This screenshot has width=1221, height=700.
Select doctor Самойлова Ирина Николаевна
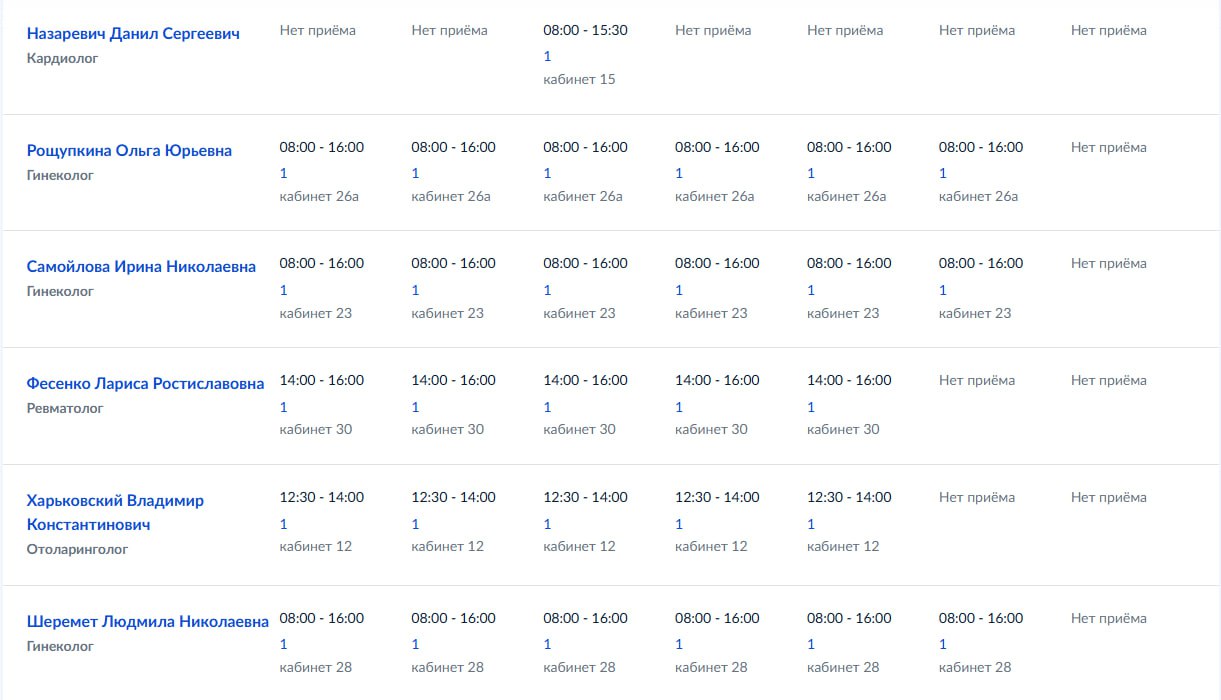coord(141,267)
